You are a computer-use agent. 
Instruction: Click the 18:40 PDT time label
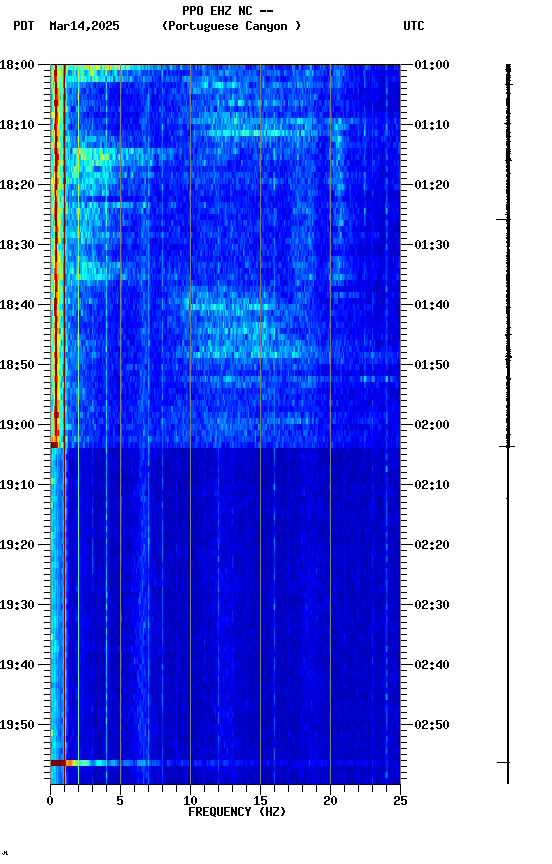tap(17, 305)
